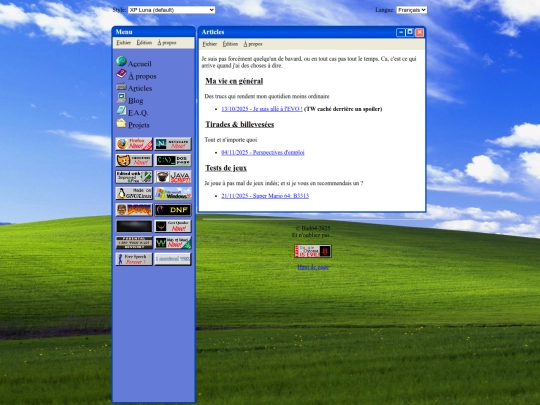Open the F.A.Q. sidebar link
The height and width of the screenshot is (405, 540).
(x=138, y=113)
